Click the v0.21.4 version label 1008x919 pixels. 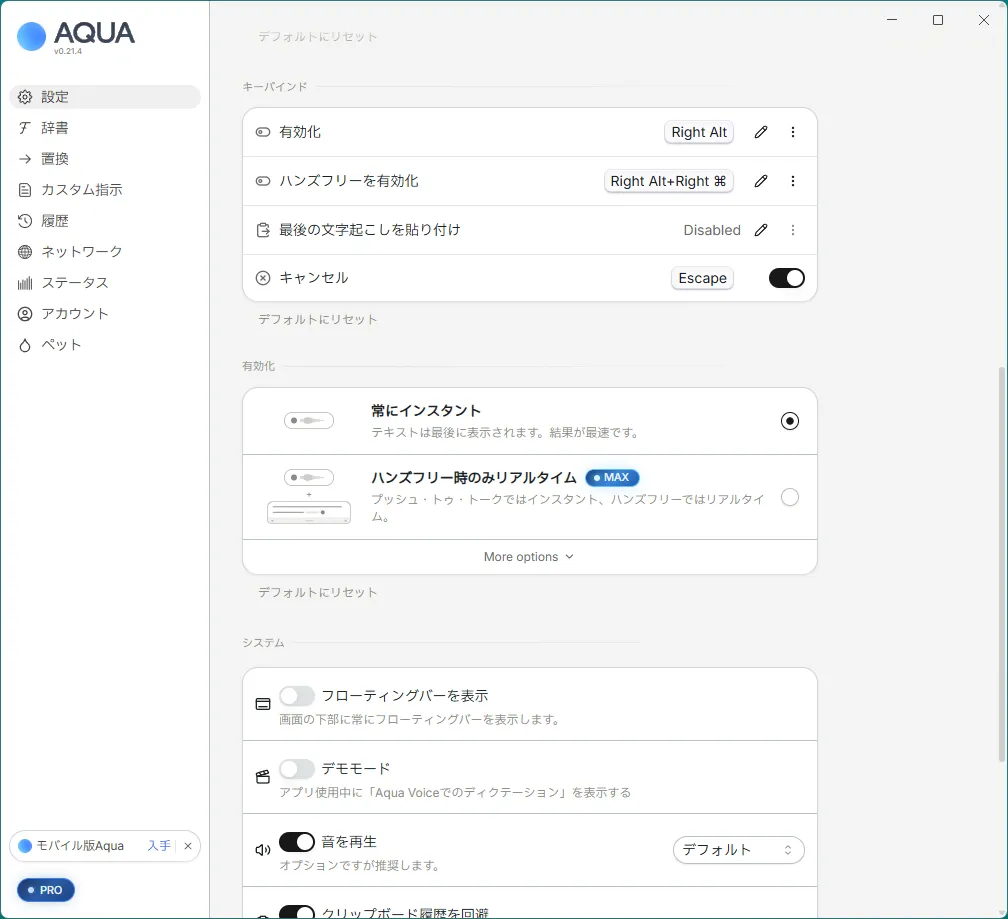(68, 51)
